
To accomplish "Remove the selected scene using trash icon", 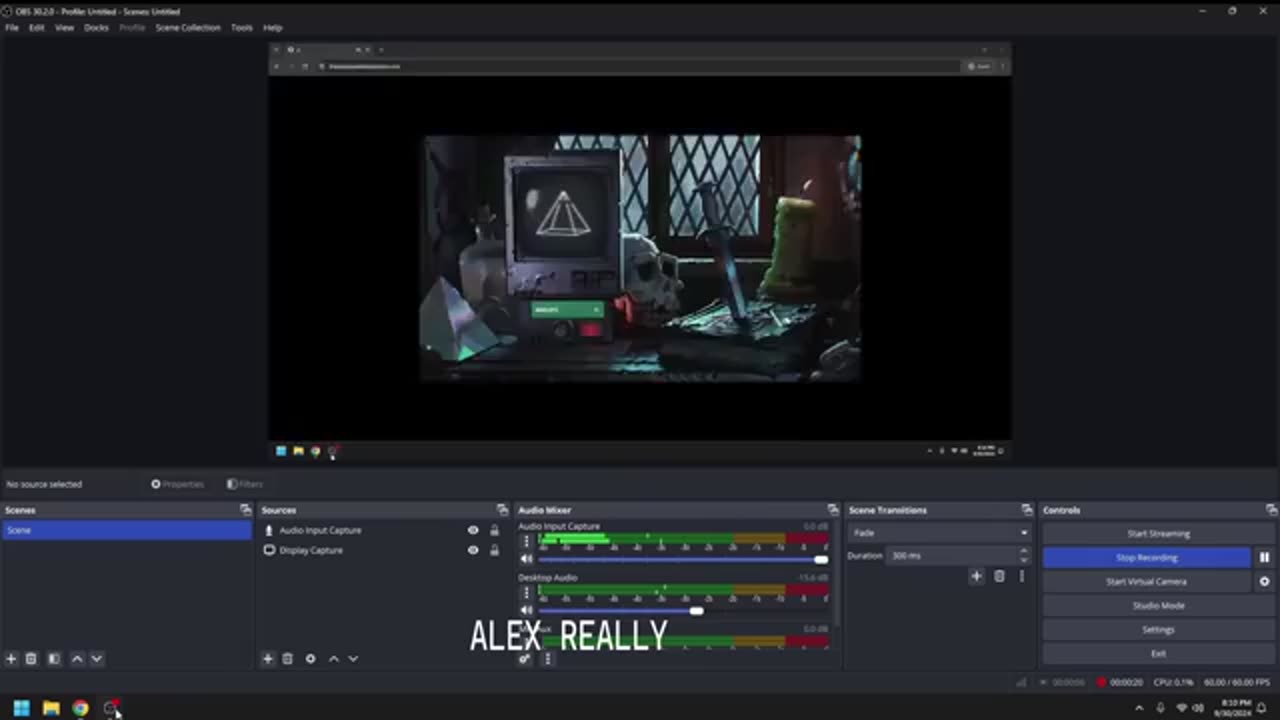I will pyautogui.click(x=31, y=659).
